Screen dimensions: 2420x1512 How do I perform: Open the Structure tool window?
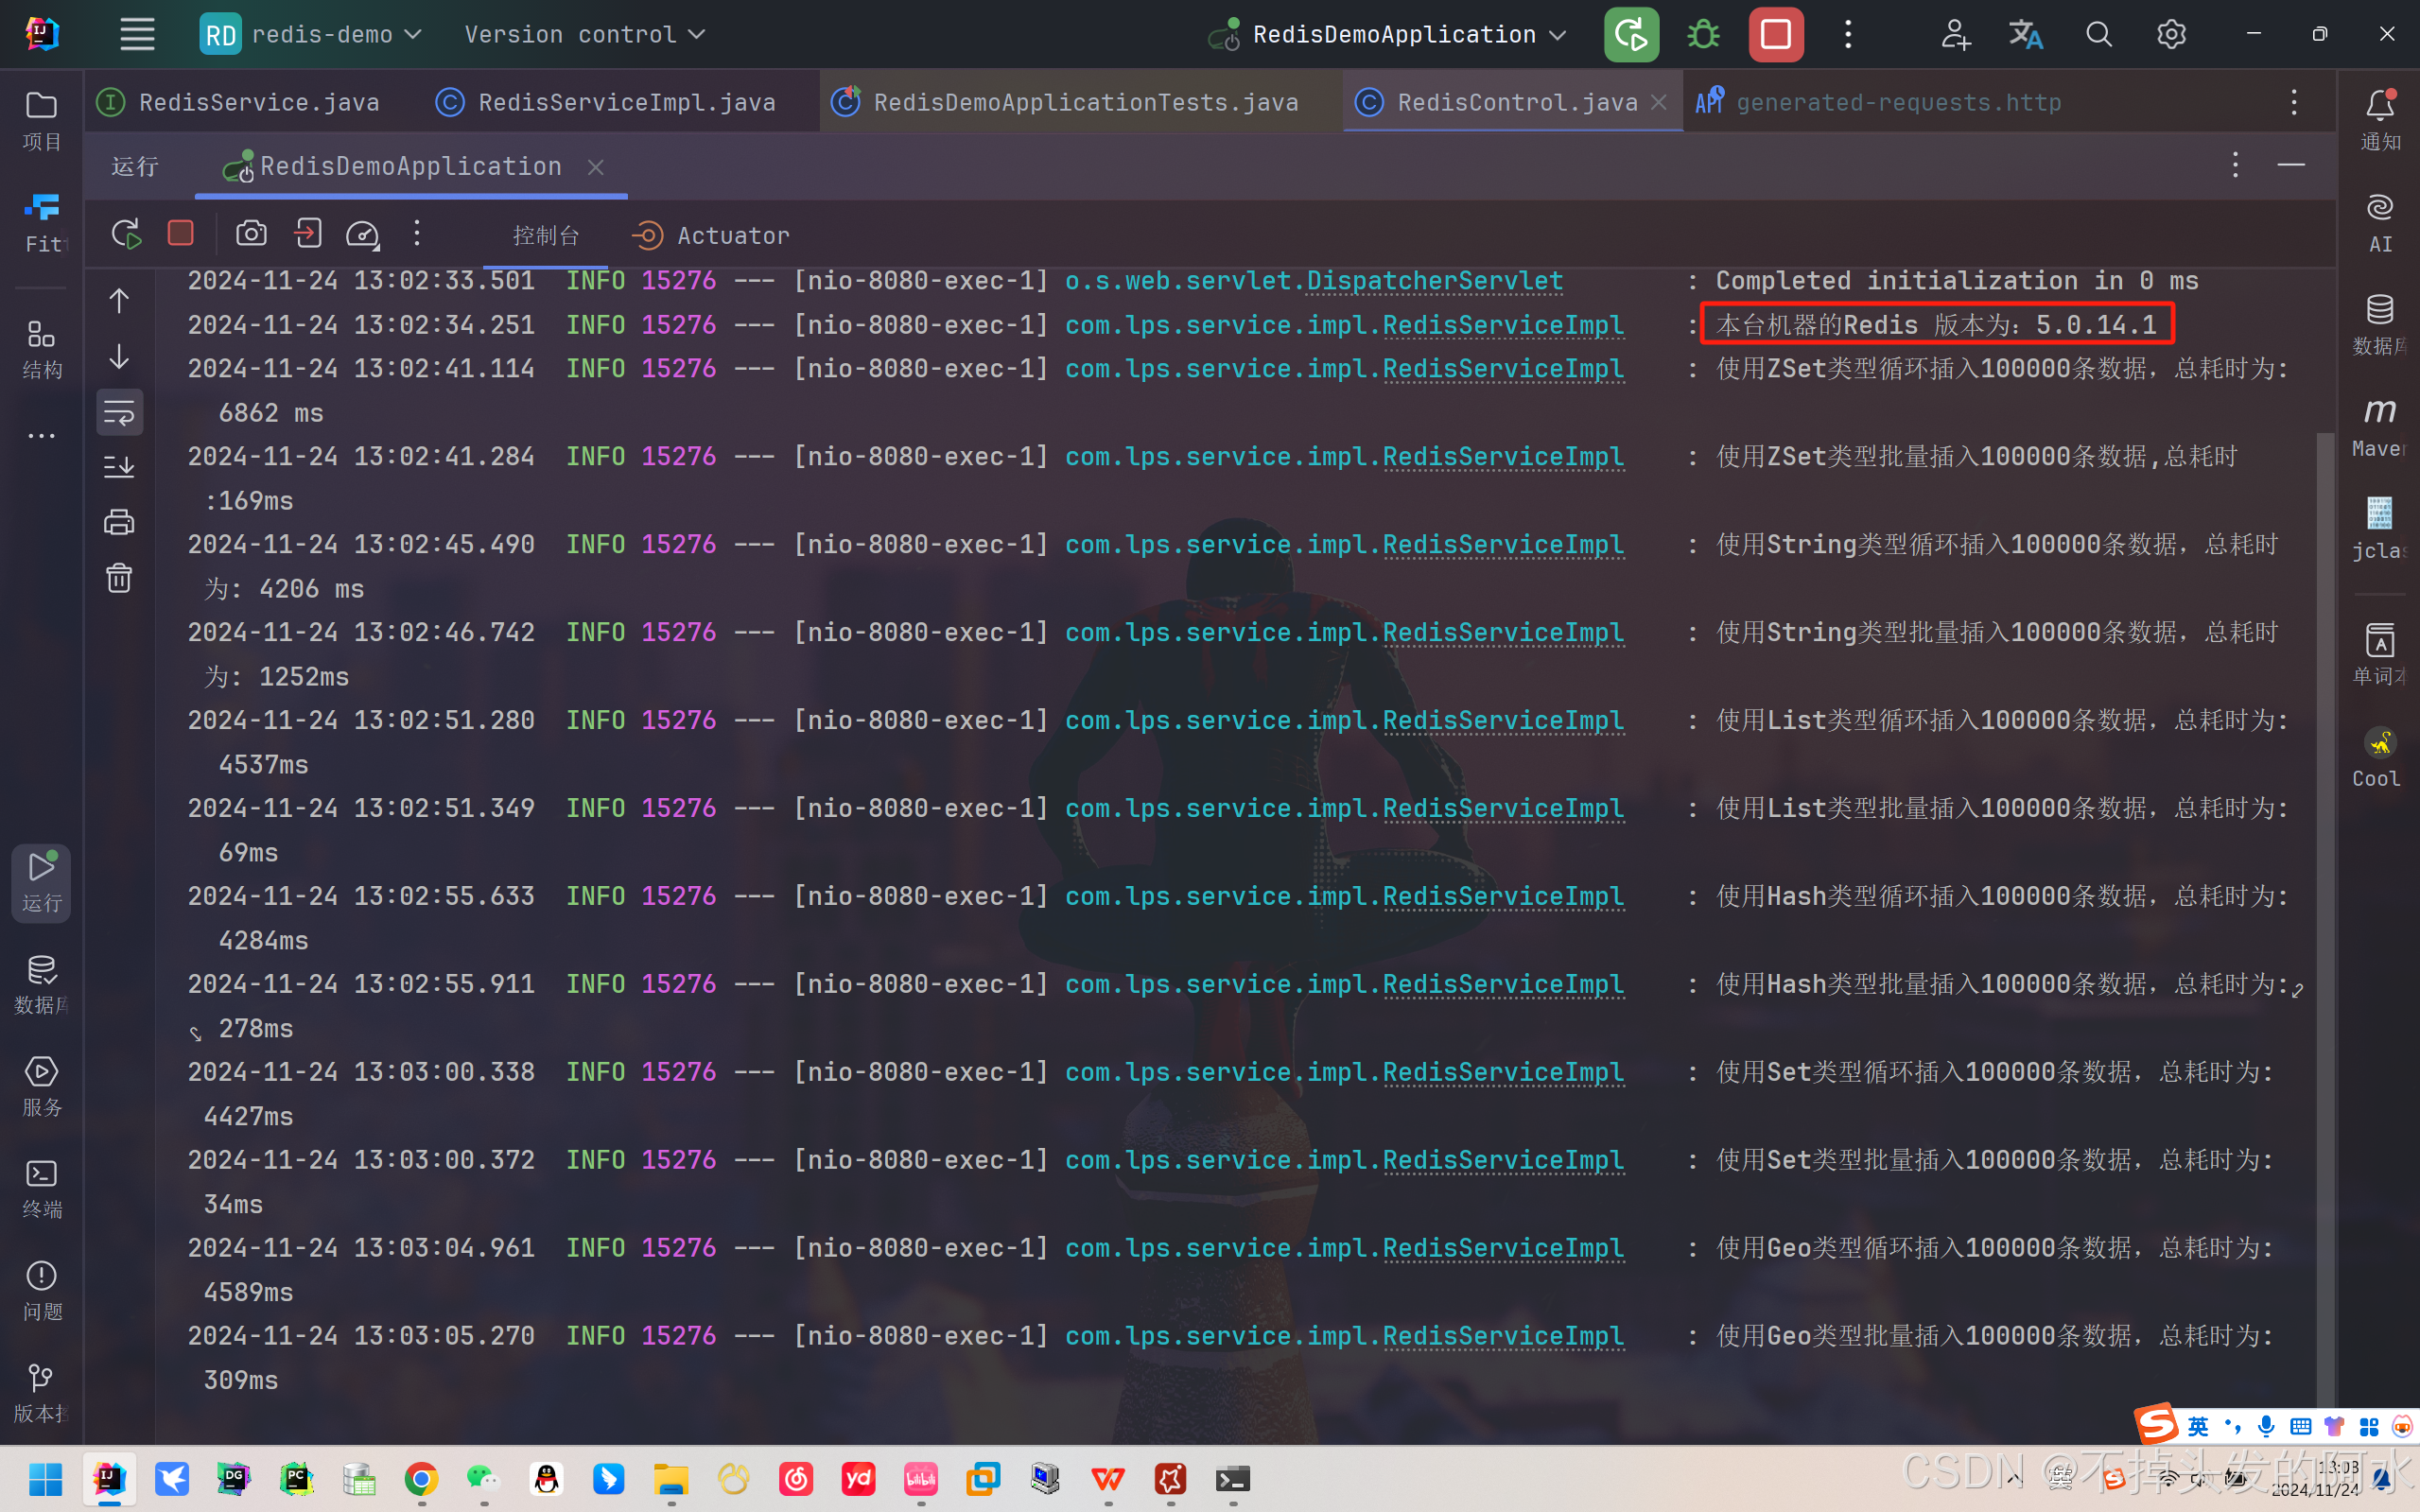(41, 348)
